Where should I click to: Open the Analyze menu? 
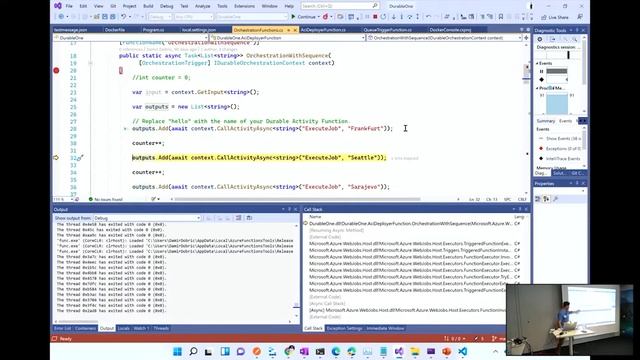coord(202,6)
